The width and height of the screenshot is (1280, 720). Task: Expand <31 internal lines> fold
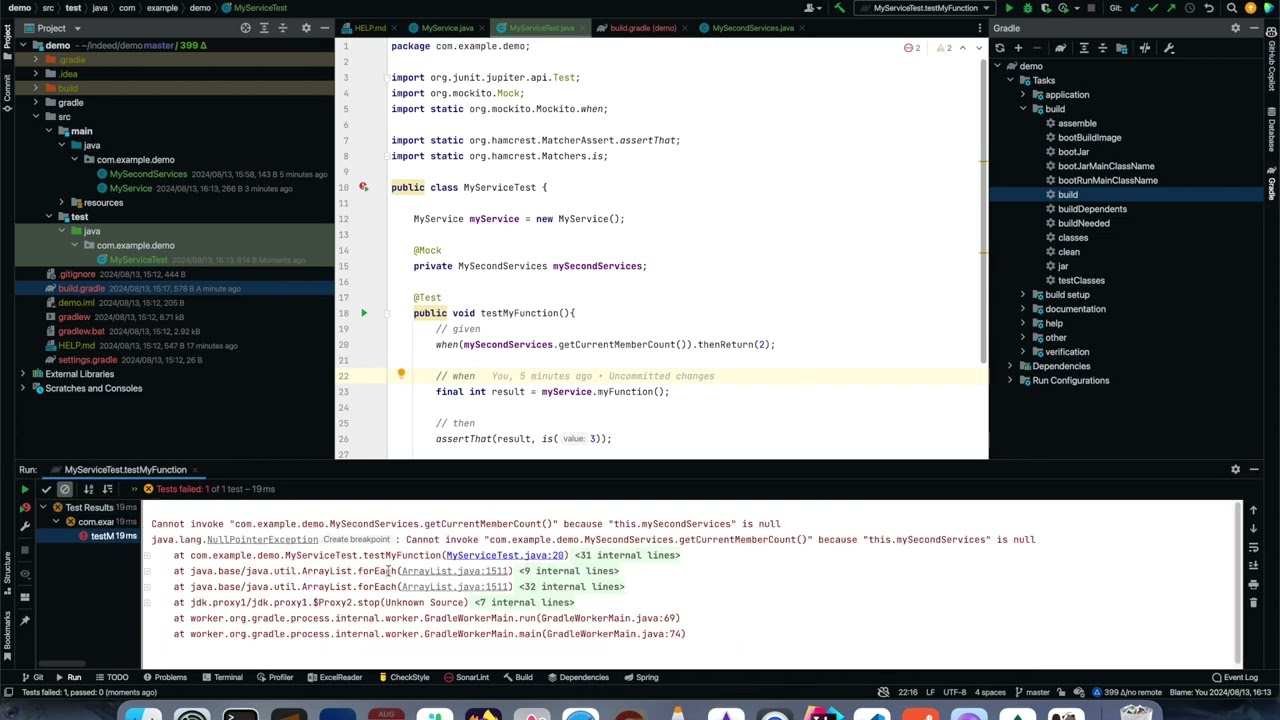coord(627,555)
